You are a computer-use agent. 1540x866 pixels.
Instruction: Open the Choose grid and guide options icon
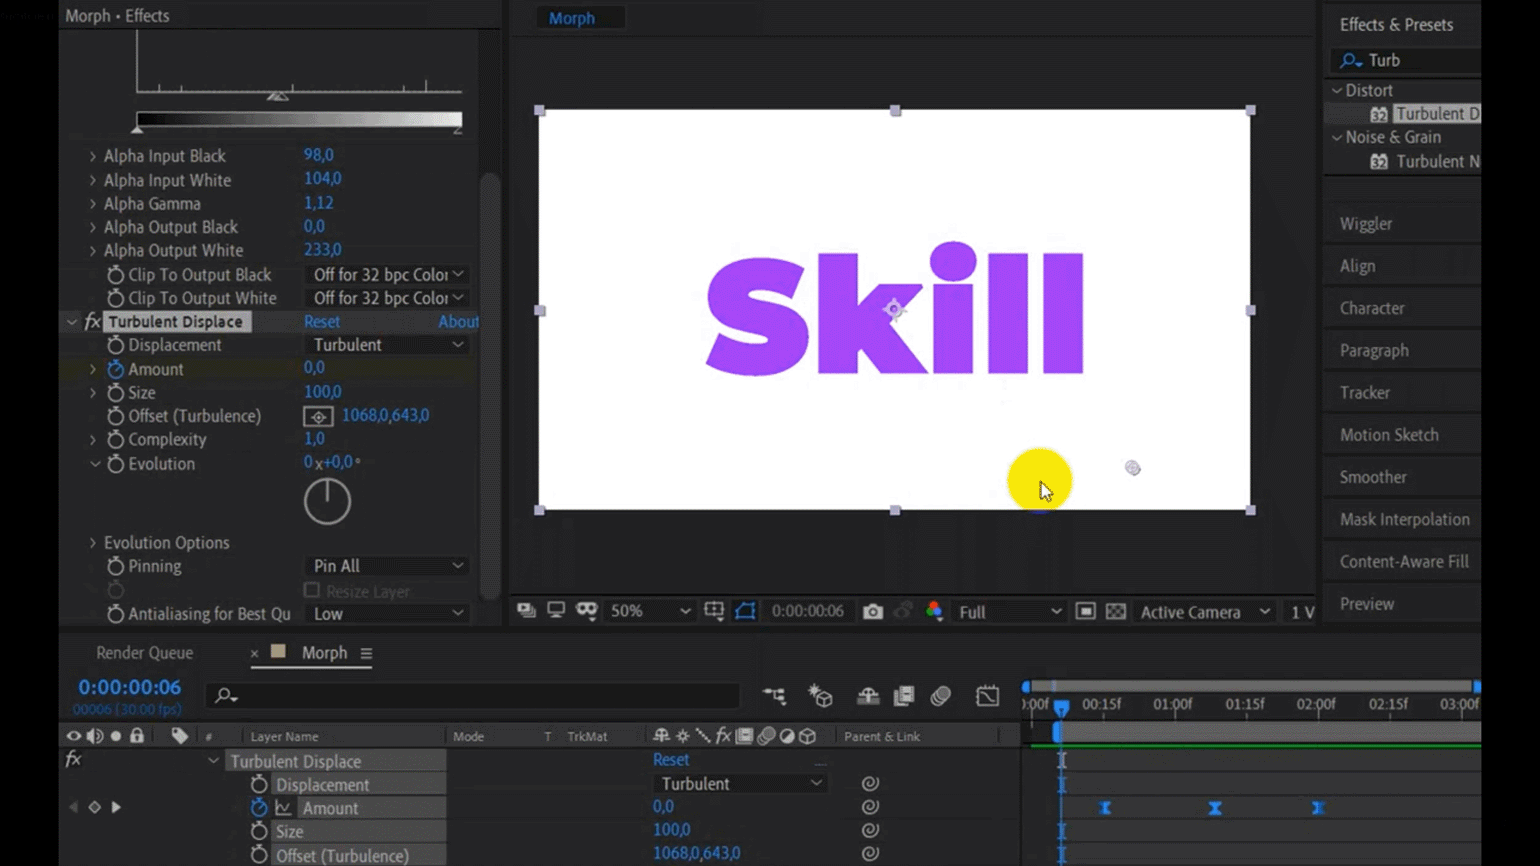pyautogui.click(x=714, y=611)
